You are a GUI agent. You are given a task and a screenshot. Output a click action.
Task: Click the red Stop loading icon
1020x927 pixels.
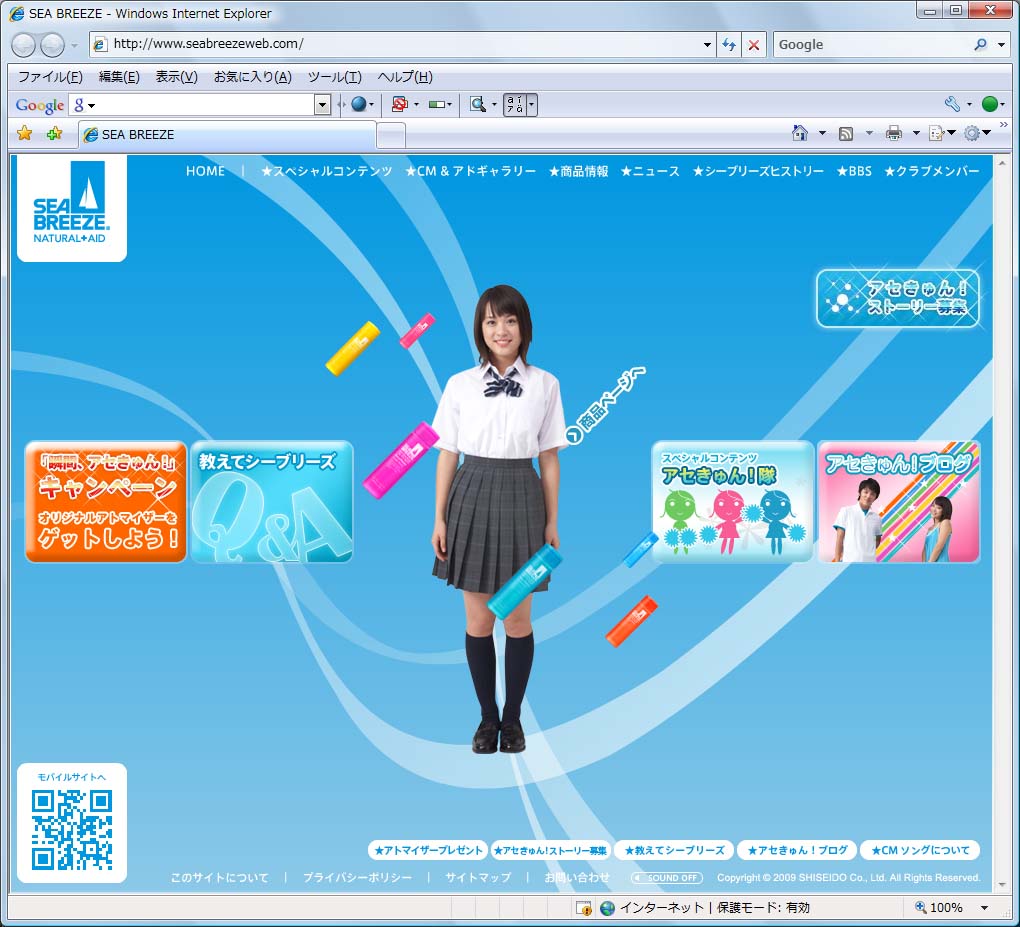(x=753, y=44)
